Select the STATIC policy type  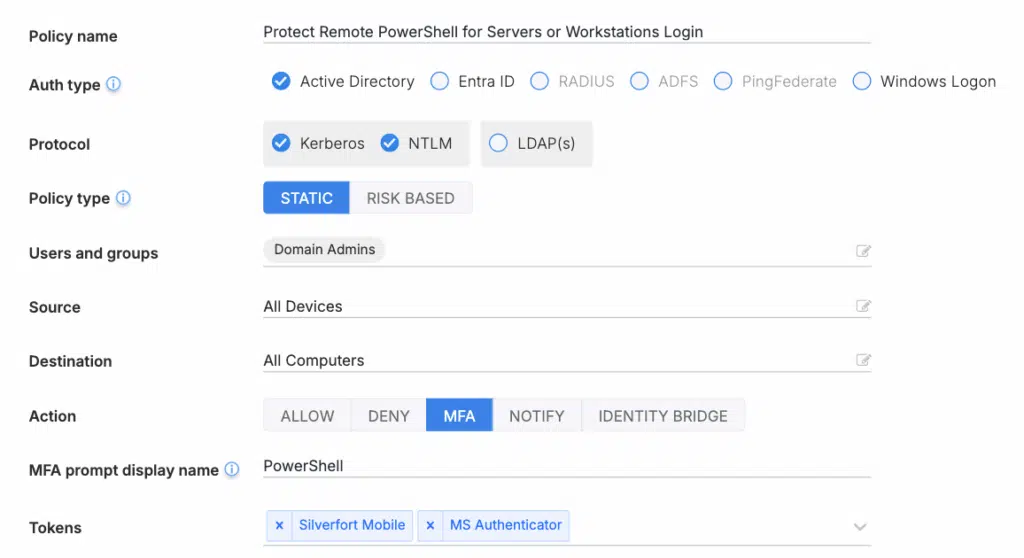click(306, 198)
